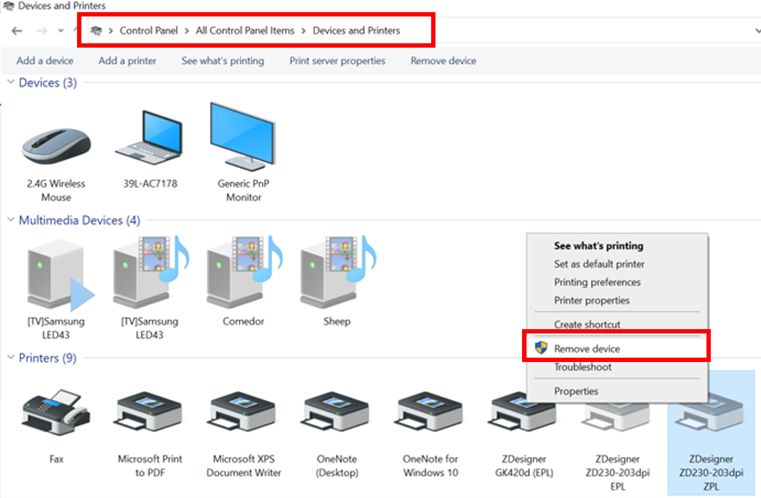Open address bar history dropdown arrow

click(x=756, y=31)
